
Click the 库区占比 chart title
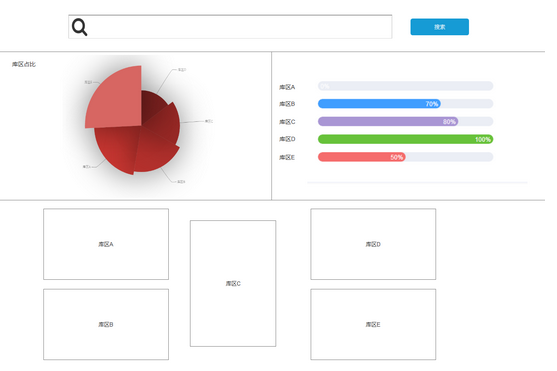(24, 64)
